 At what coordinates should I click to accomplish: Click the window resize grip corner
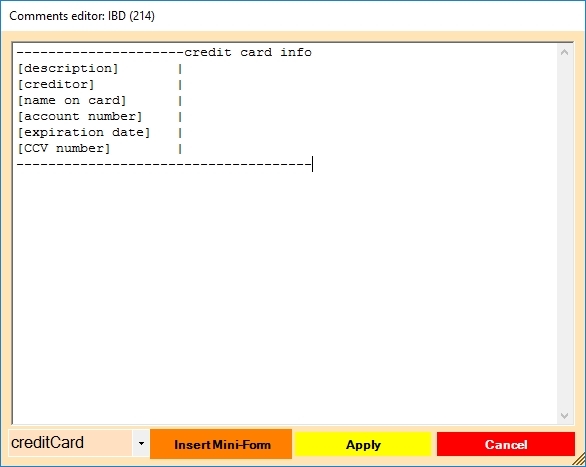point(580,460)
